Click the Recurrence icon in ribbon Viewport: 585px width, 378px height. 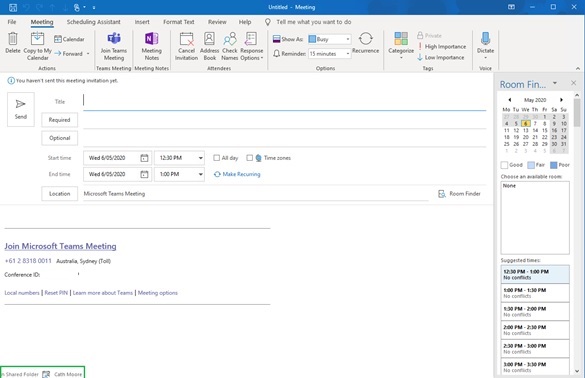[x=366, y=38]
